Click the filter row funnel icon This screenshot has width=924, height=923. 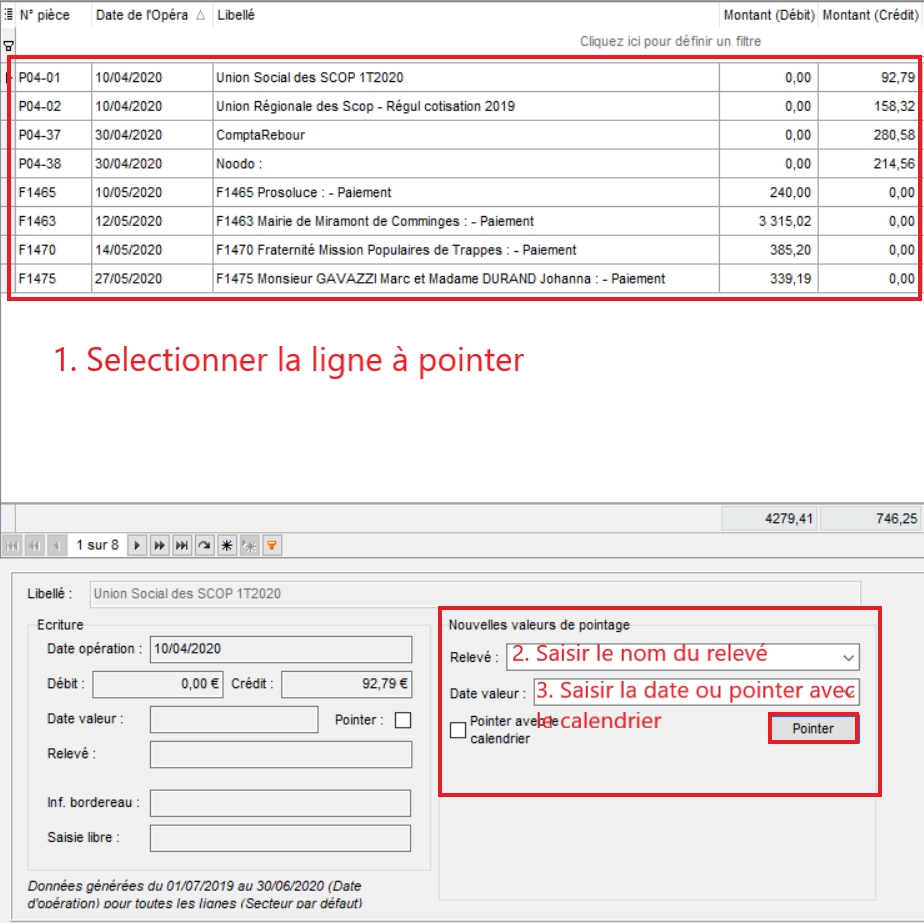click(8, 45)
